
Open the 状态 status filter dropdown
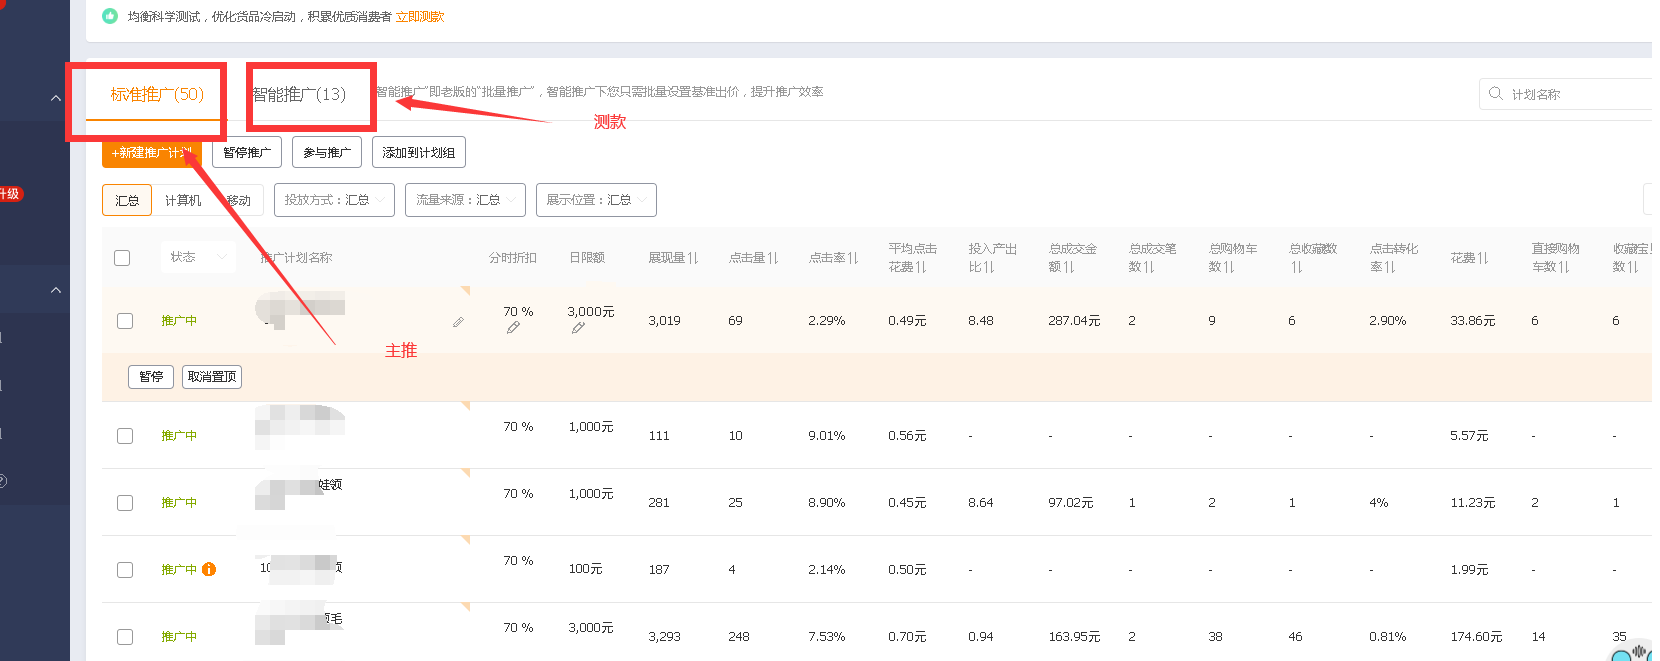[x=198, y=257]
